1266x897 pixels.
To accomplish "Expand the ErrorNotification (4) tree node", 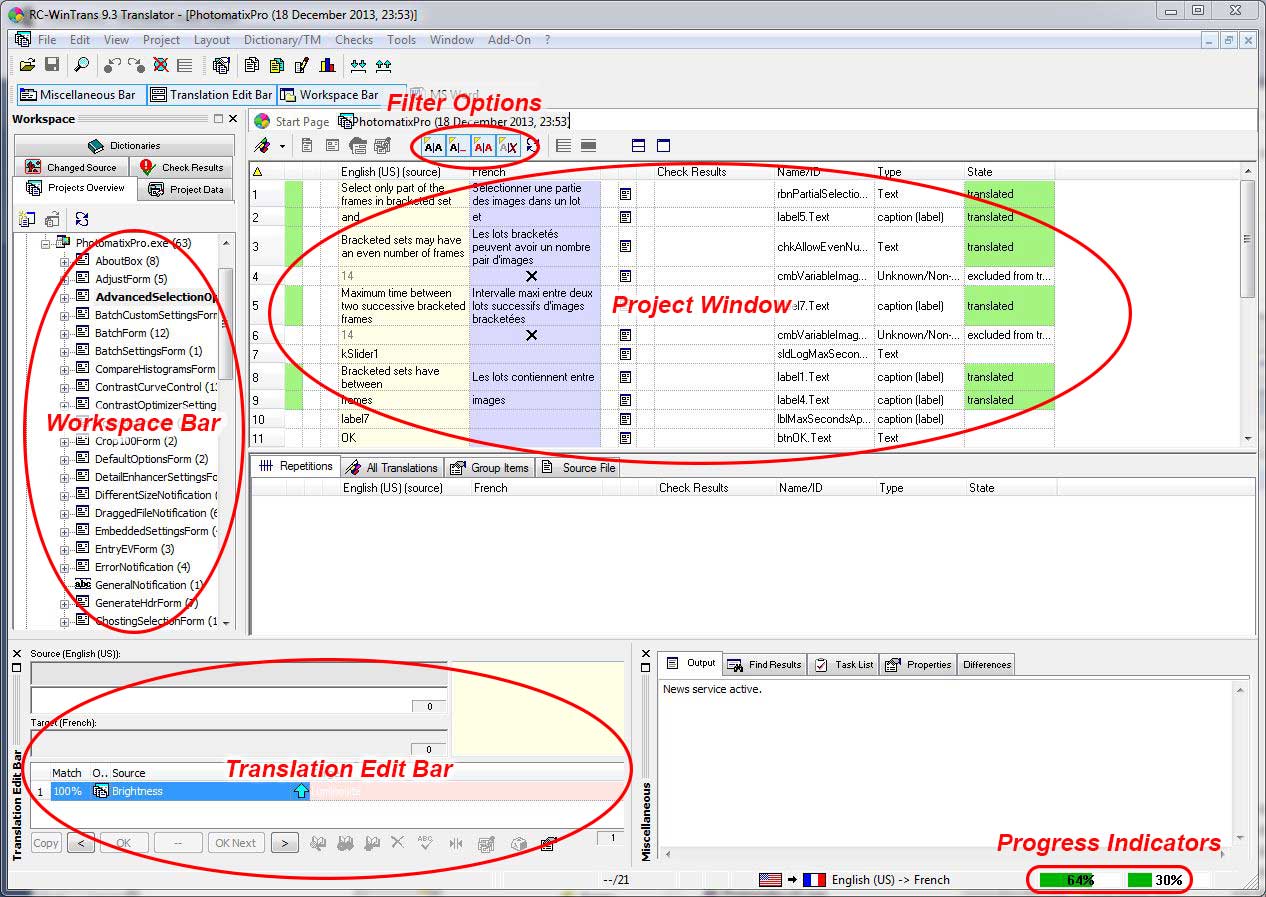I will [x=65, y=567].
